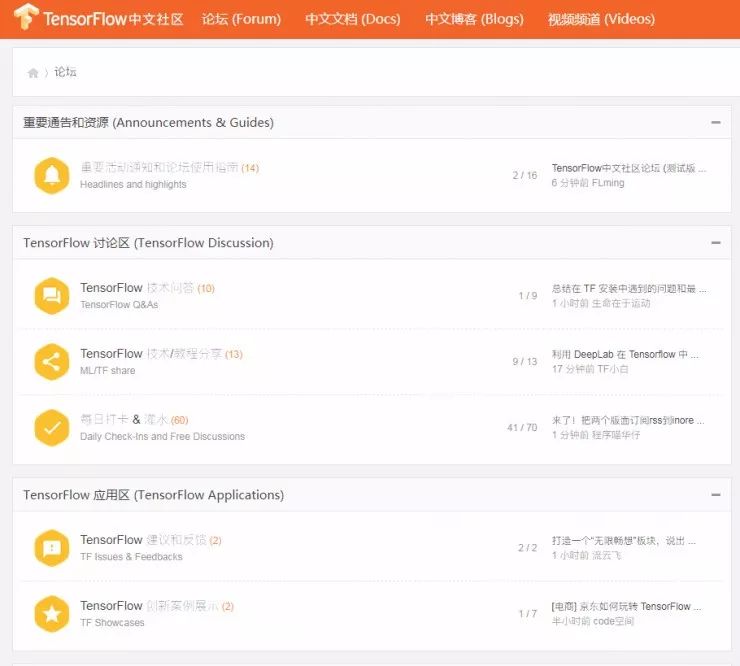Open latest post '[电商] 京东如何玩转 TensorFlow ...'
740x666 pixels.
(626, 606)
